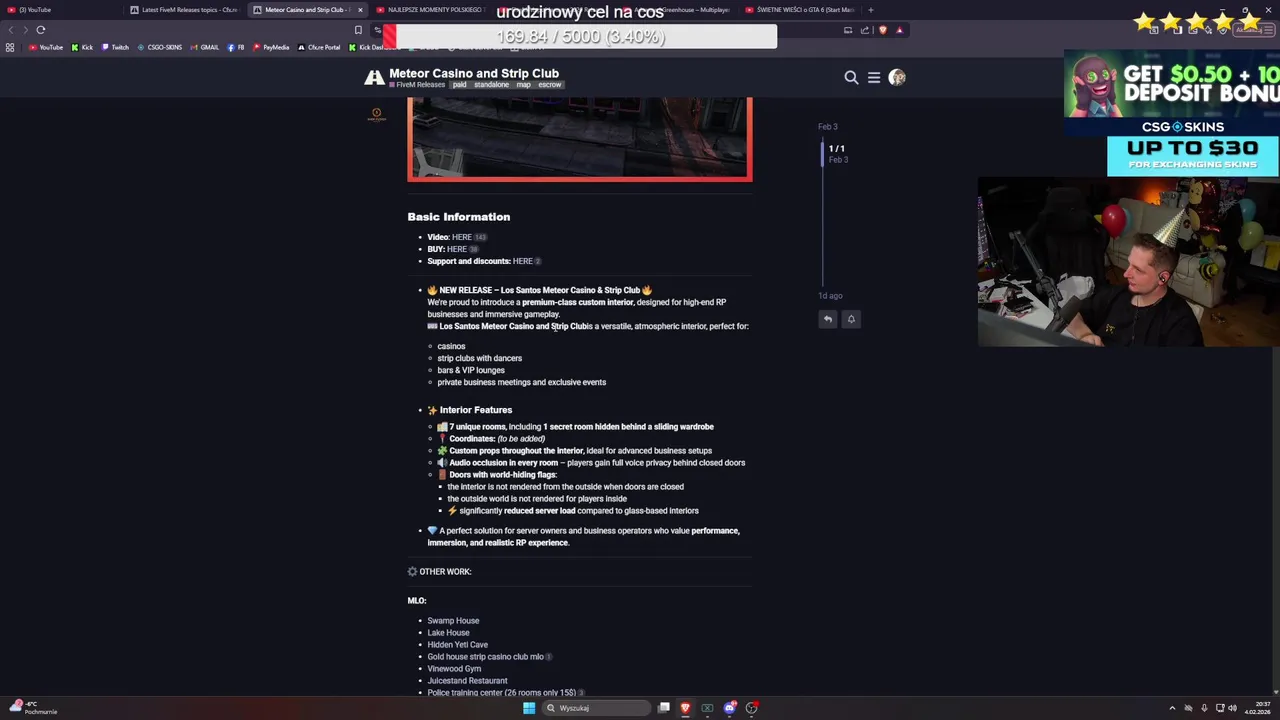
Task: Open the Swamp House MLO link
Action: pos(453,621)
